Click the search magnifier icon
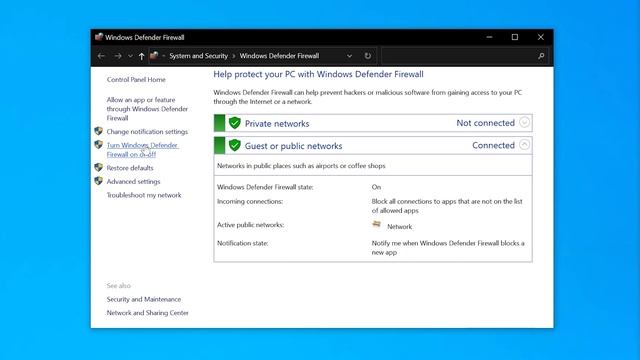Viewport: 640px width, 360px height. pos(541,56)
